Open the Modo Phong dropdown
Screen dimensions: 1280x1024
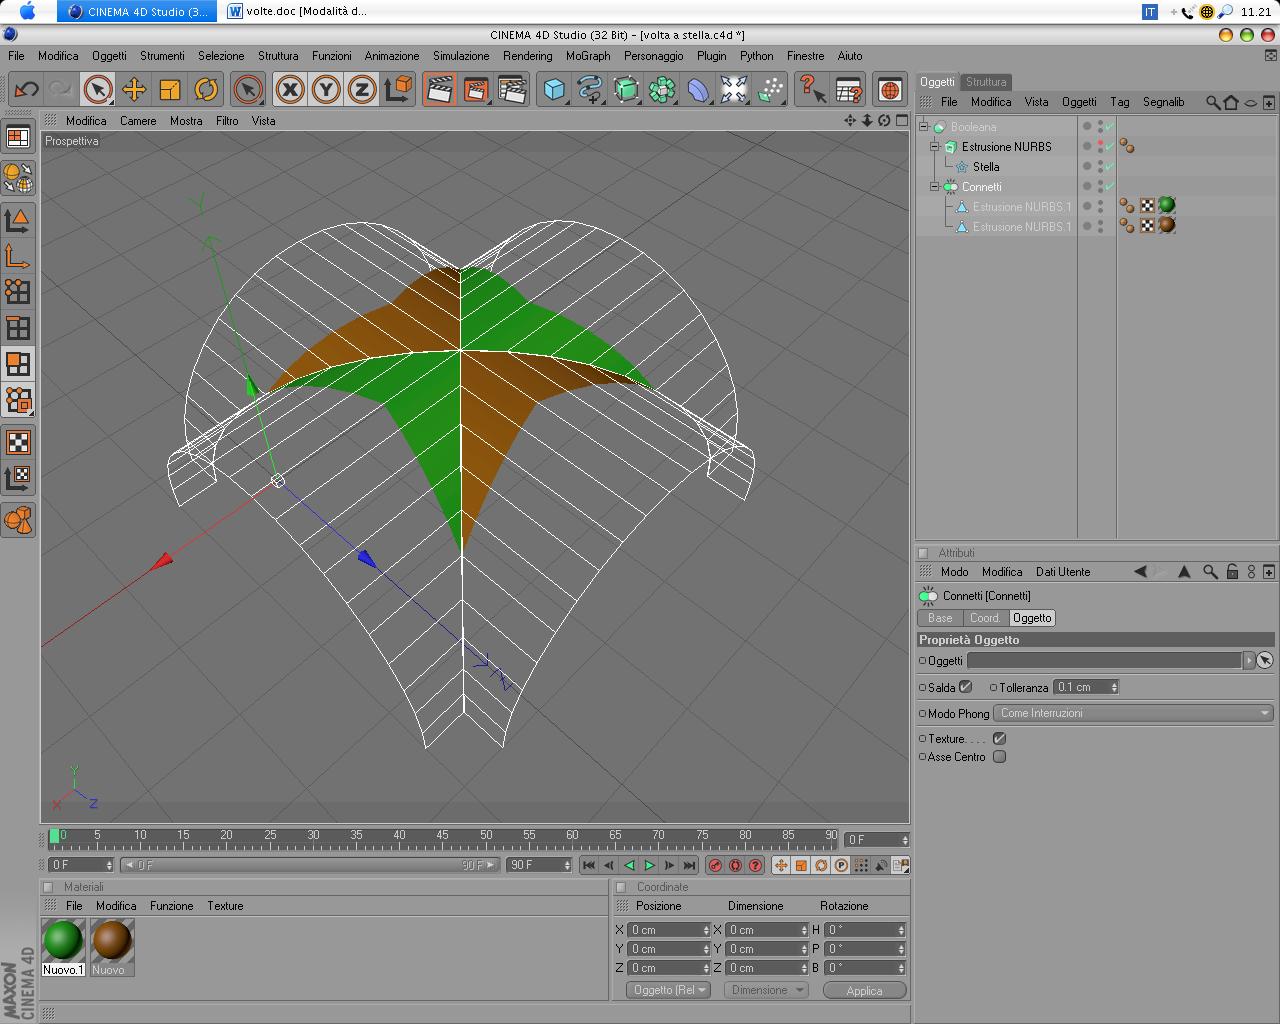(x=1133, y=713)
